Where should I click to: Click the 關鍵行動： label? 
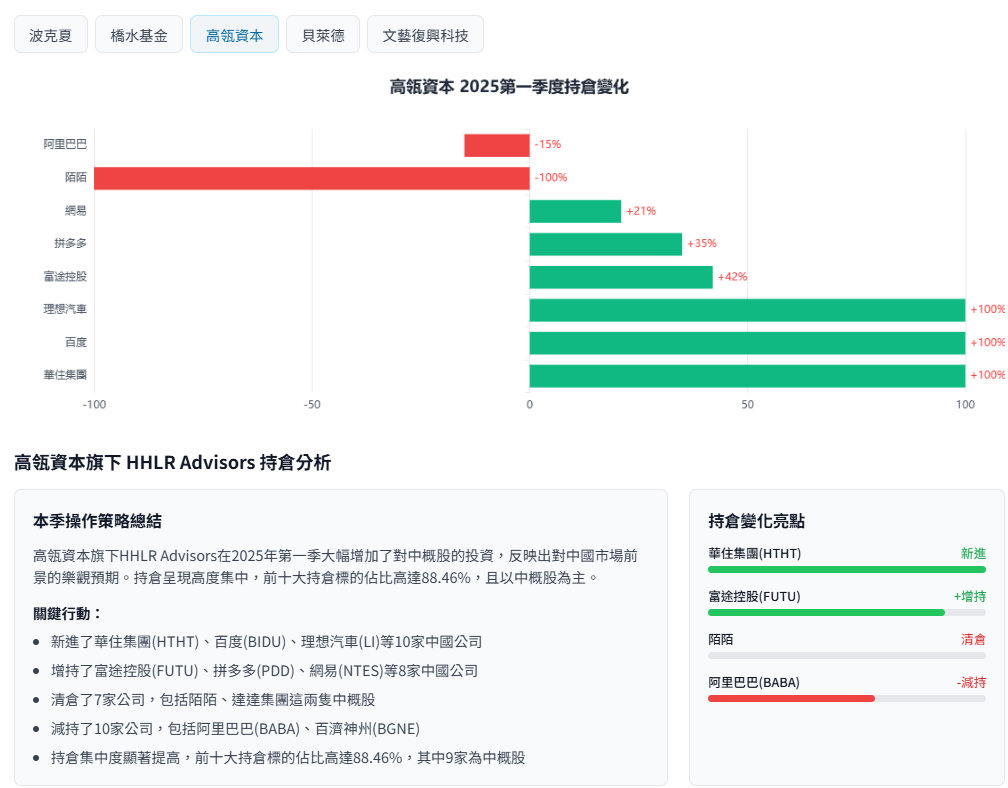(x=68, y=613)
